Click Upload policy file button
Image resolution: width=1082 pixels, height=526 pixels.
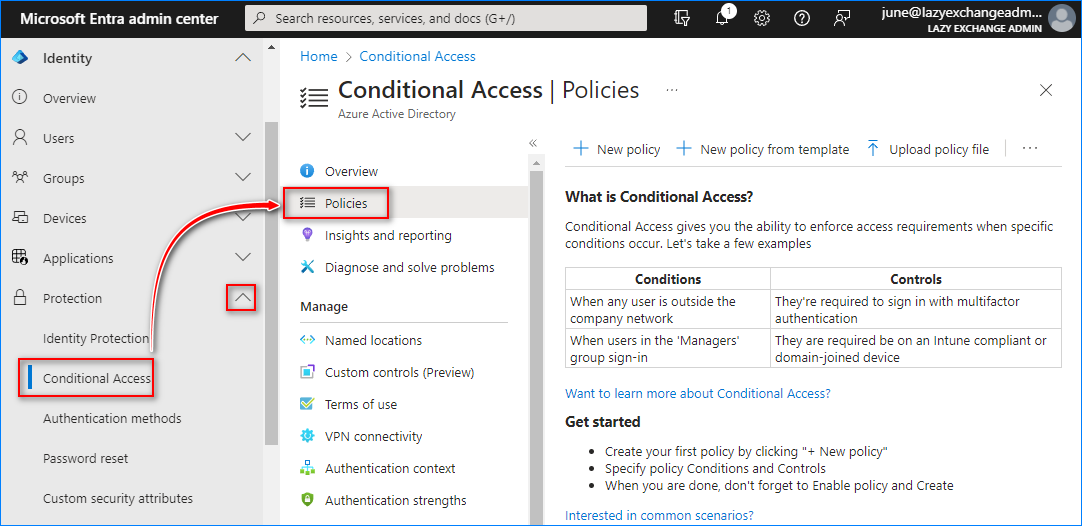(x=927, y=149)
